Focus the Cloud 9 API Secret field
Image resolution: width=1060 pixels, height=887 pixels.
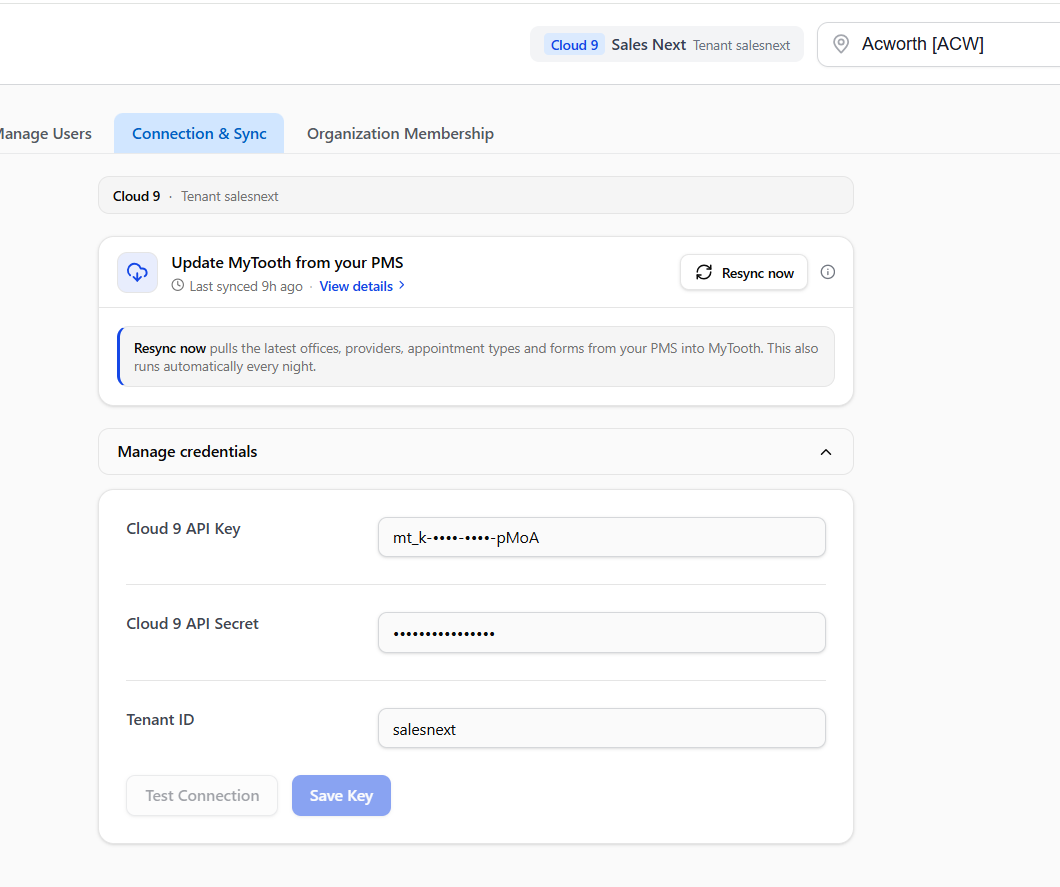point(602,633)
